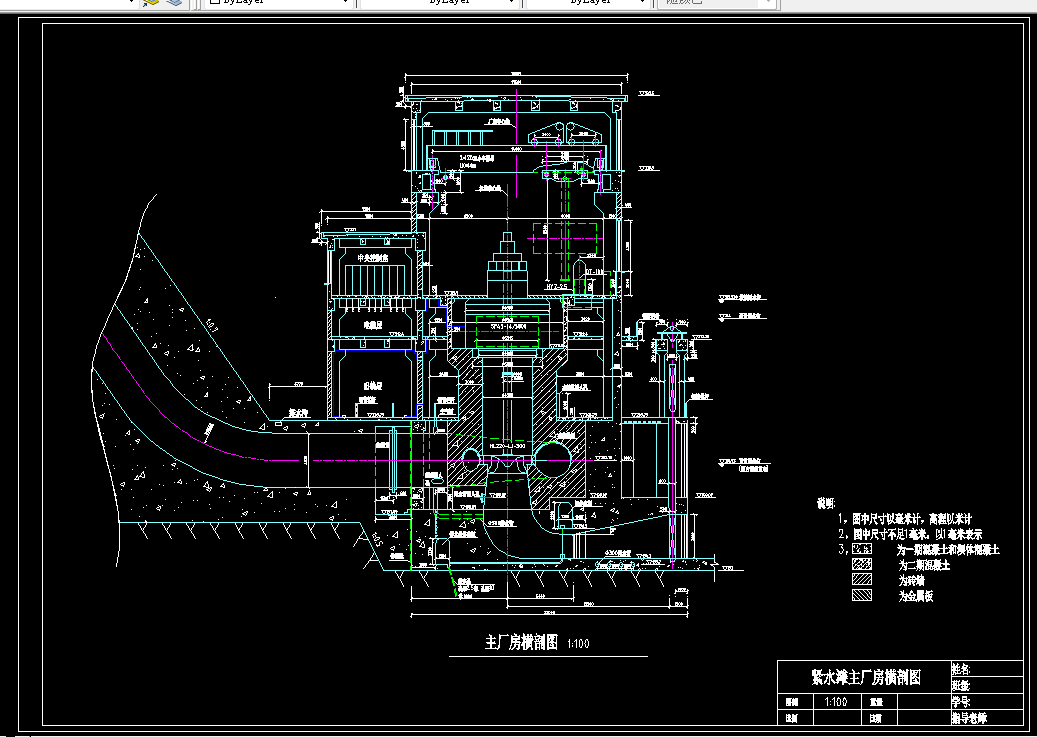Select the 紧水滩主厂房横剖图 title block text
Screen dimensions: 1037x737
click(866, 677)
